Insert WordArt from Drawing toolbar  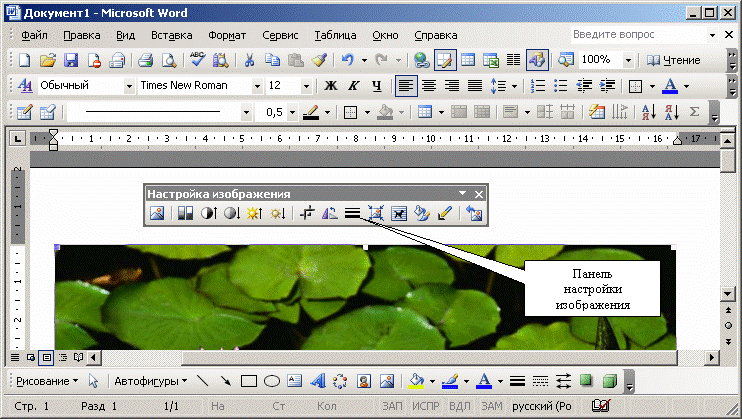[x=317, y=381]
